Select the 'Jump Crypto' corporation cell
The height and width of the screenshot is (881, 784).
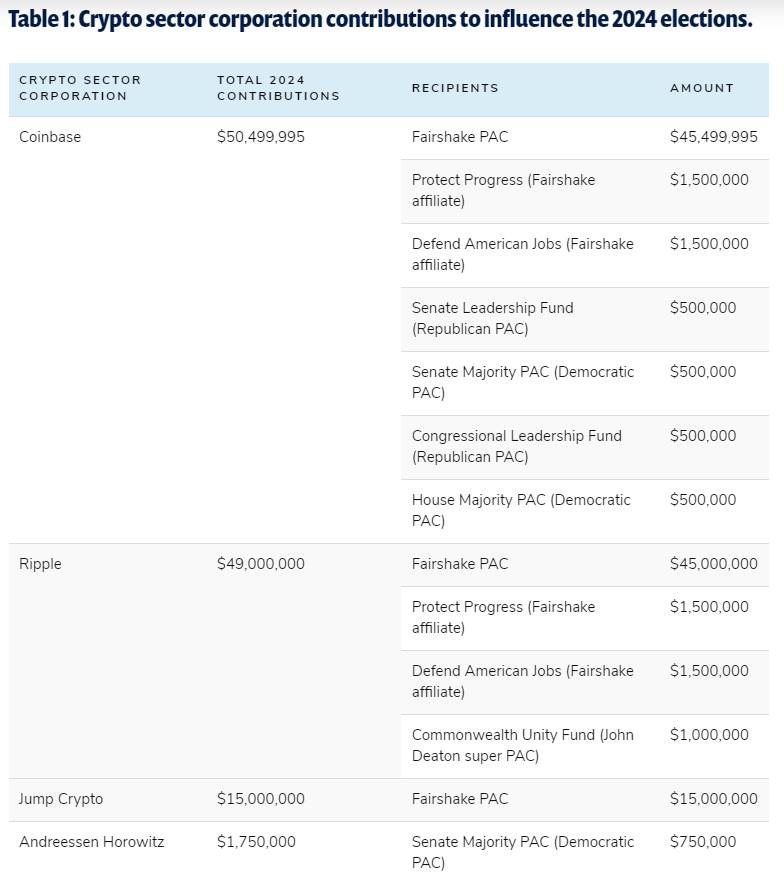(x=61, y=800)
